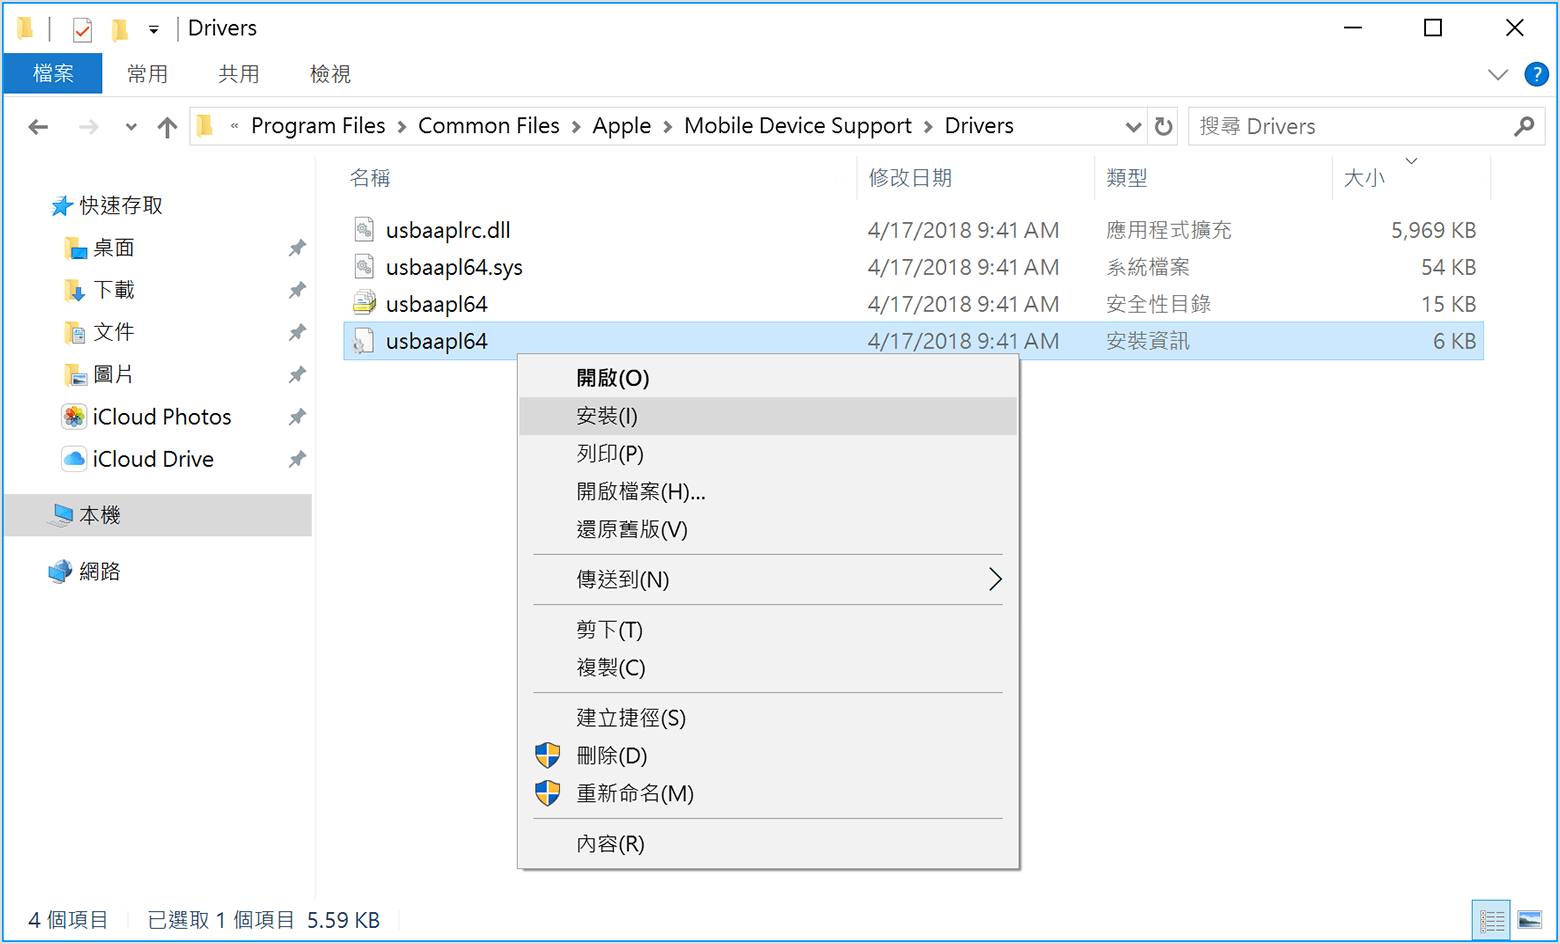Choose 剪下(T) from the context menu
The width and height of the screenshot is (1560, 944).
[768, 630]
